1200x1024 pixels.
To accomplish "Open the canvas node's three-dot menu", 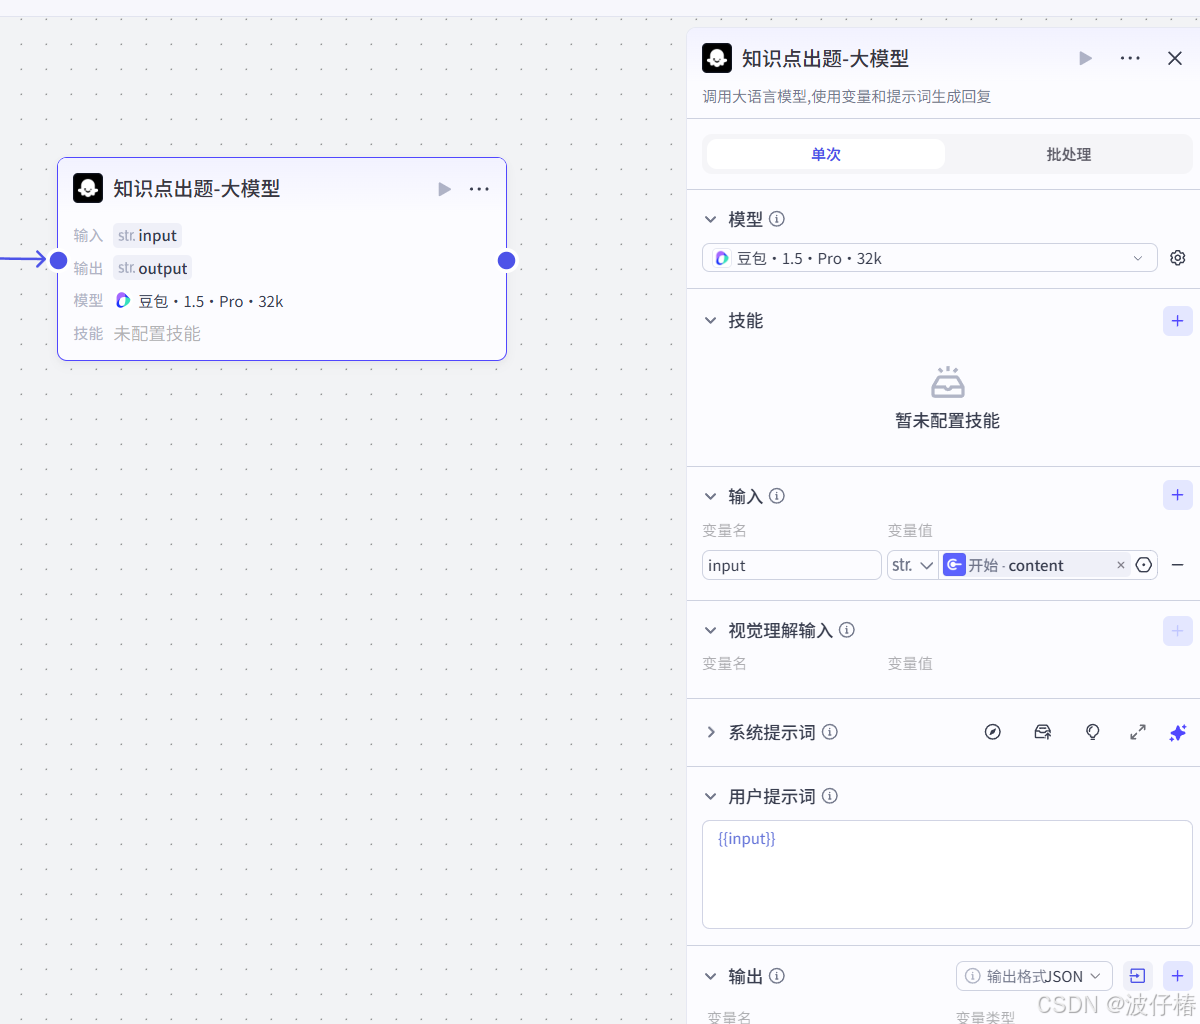I will (480, 189).
